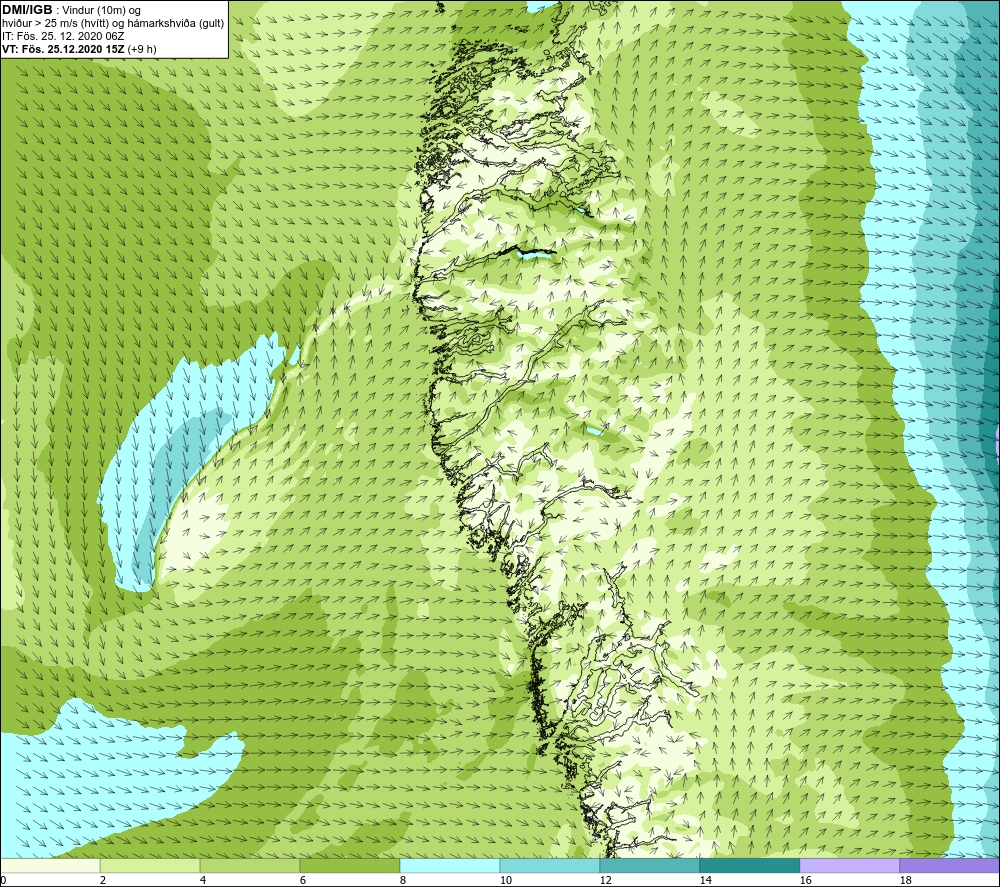Image resolution: width=1000 pixels, height=887 pixels.
Task: Click the scale label '18'
Action: pyautogui.click(x=906, y=881)
